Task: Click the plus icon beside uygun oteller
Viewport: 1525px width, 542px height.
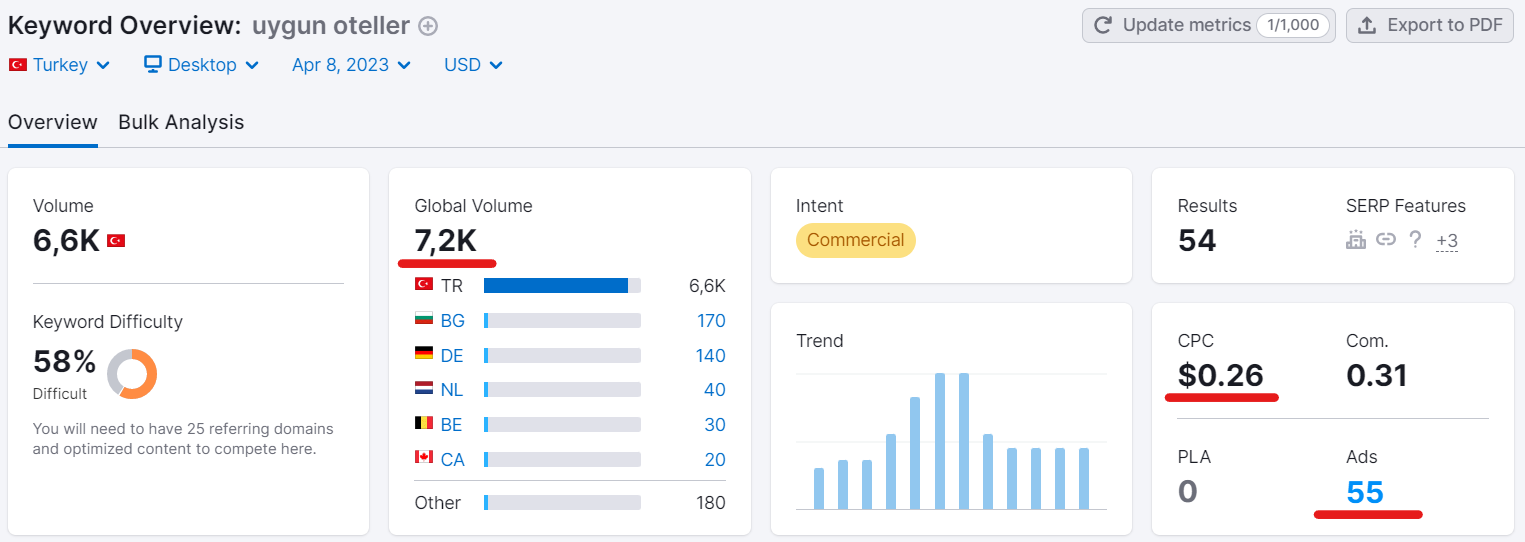Action: tap(428, 27)
